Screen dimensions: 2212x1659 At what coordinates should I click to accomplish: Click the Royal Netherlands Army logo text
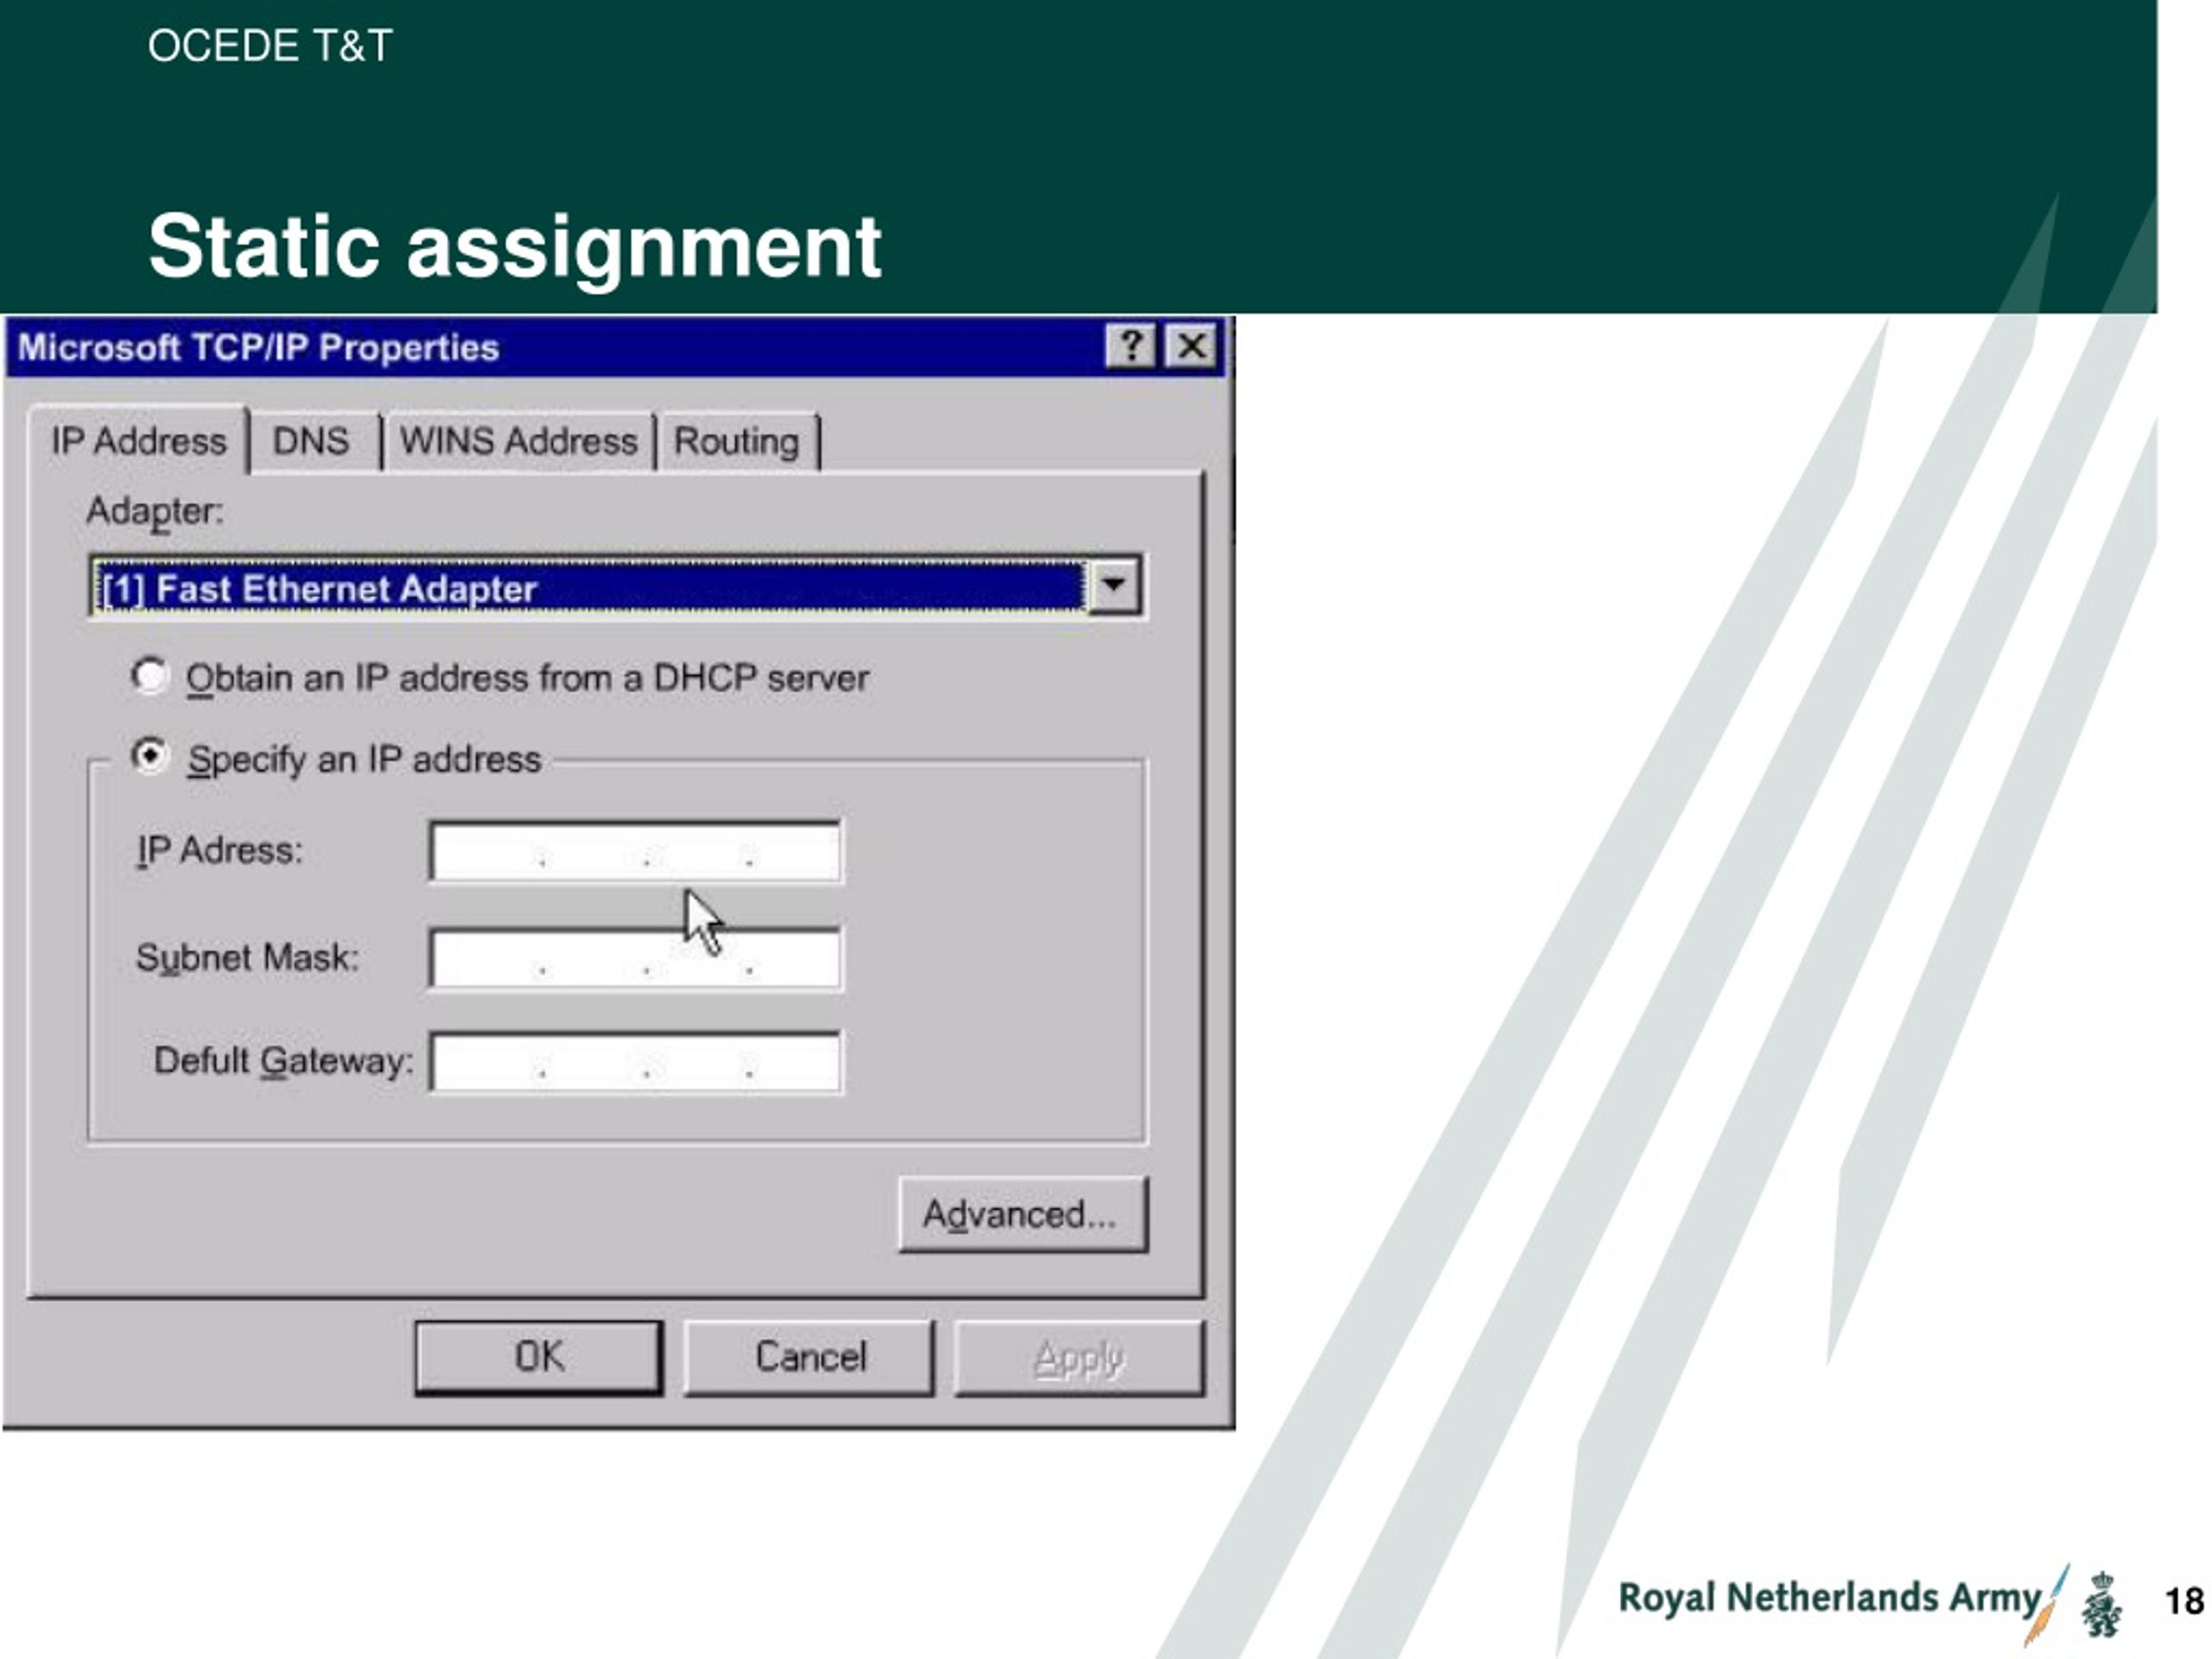1828,1597
